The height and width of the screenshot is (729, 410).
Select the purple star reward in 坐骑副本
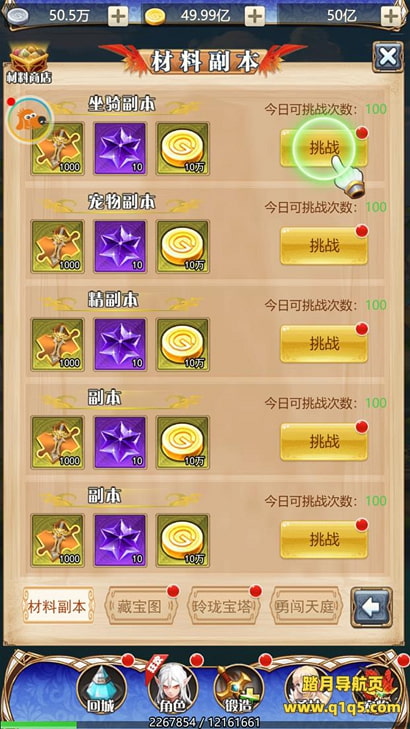tap(120, 148)
